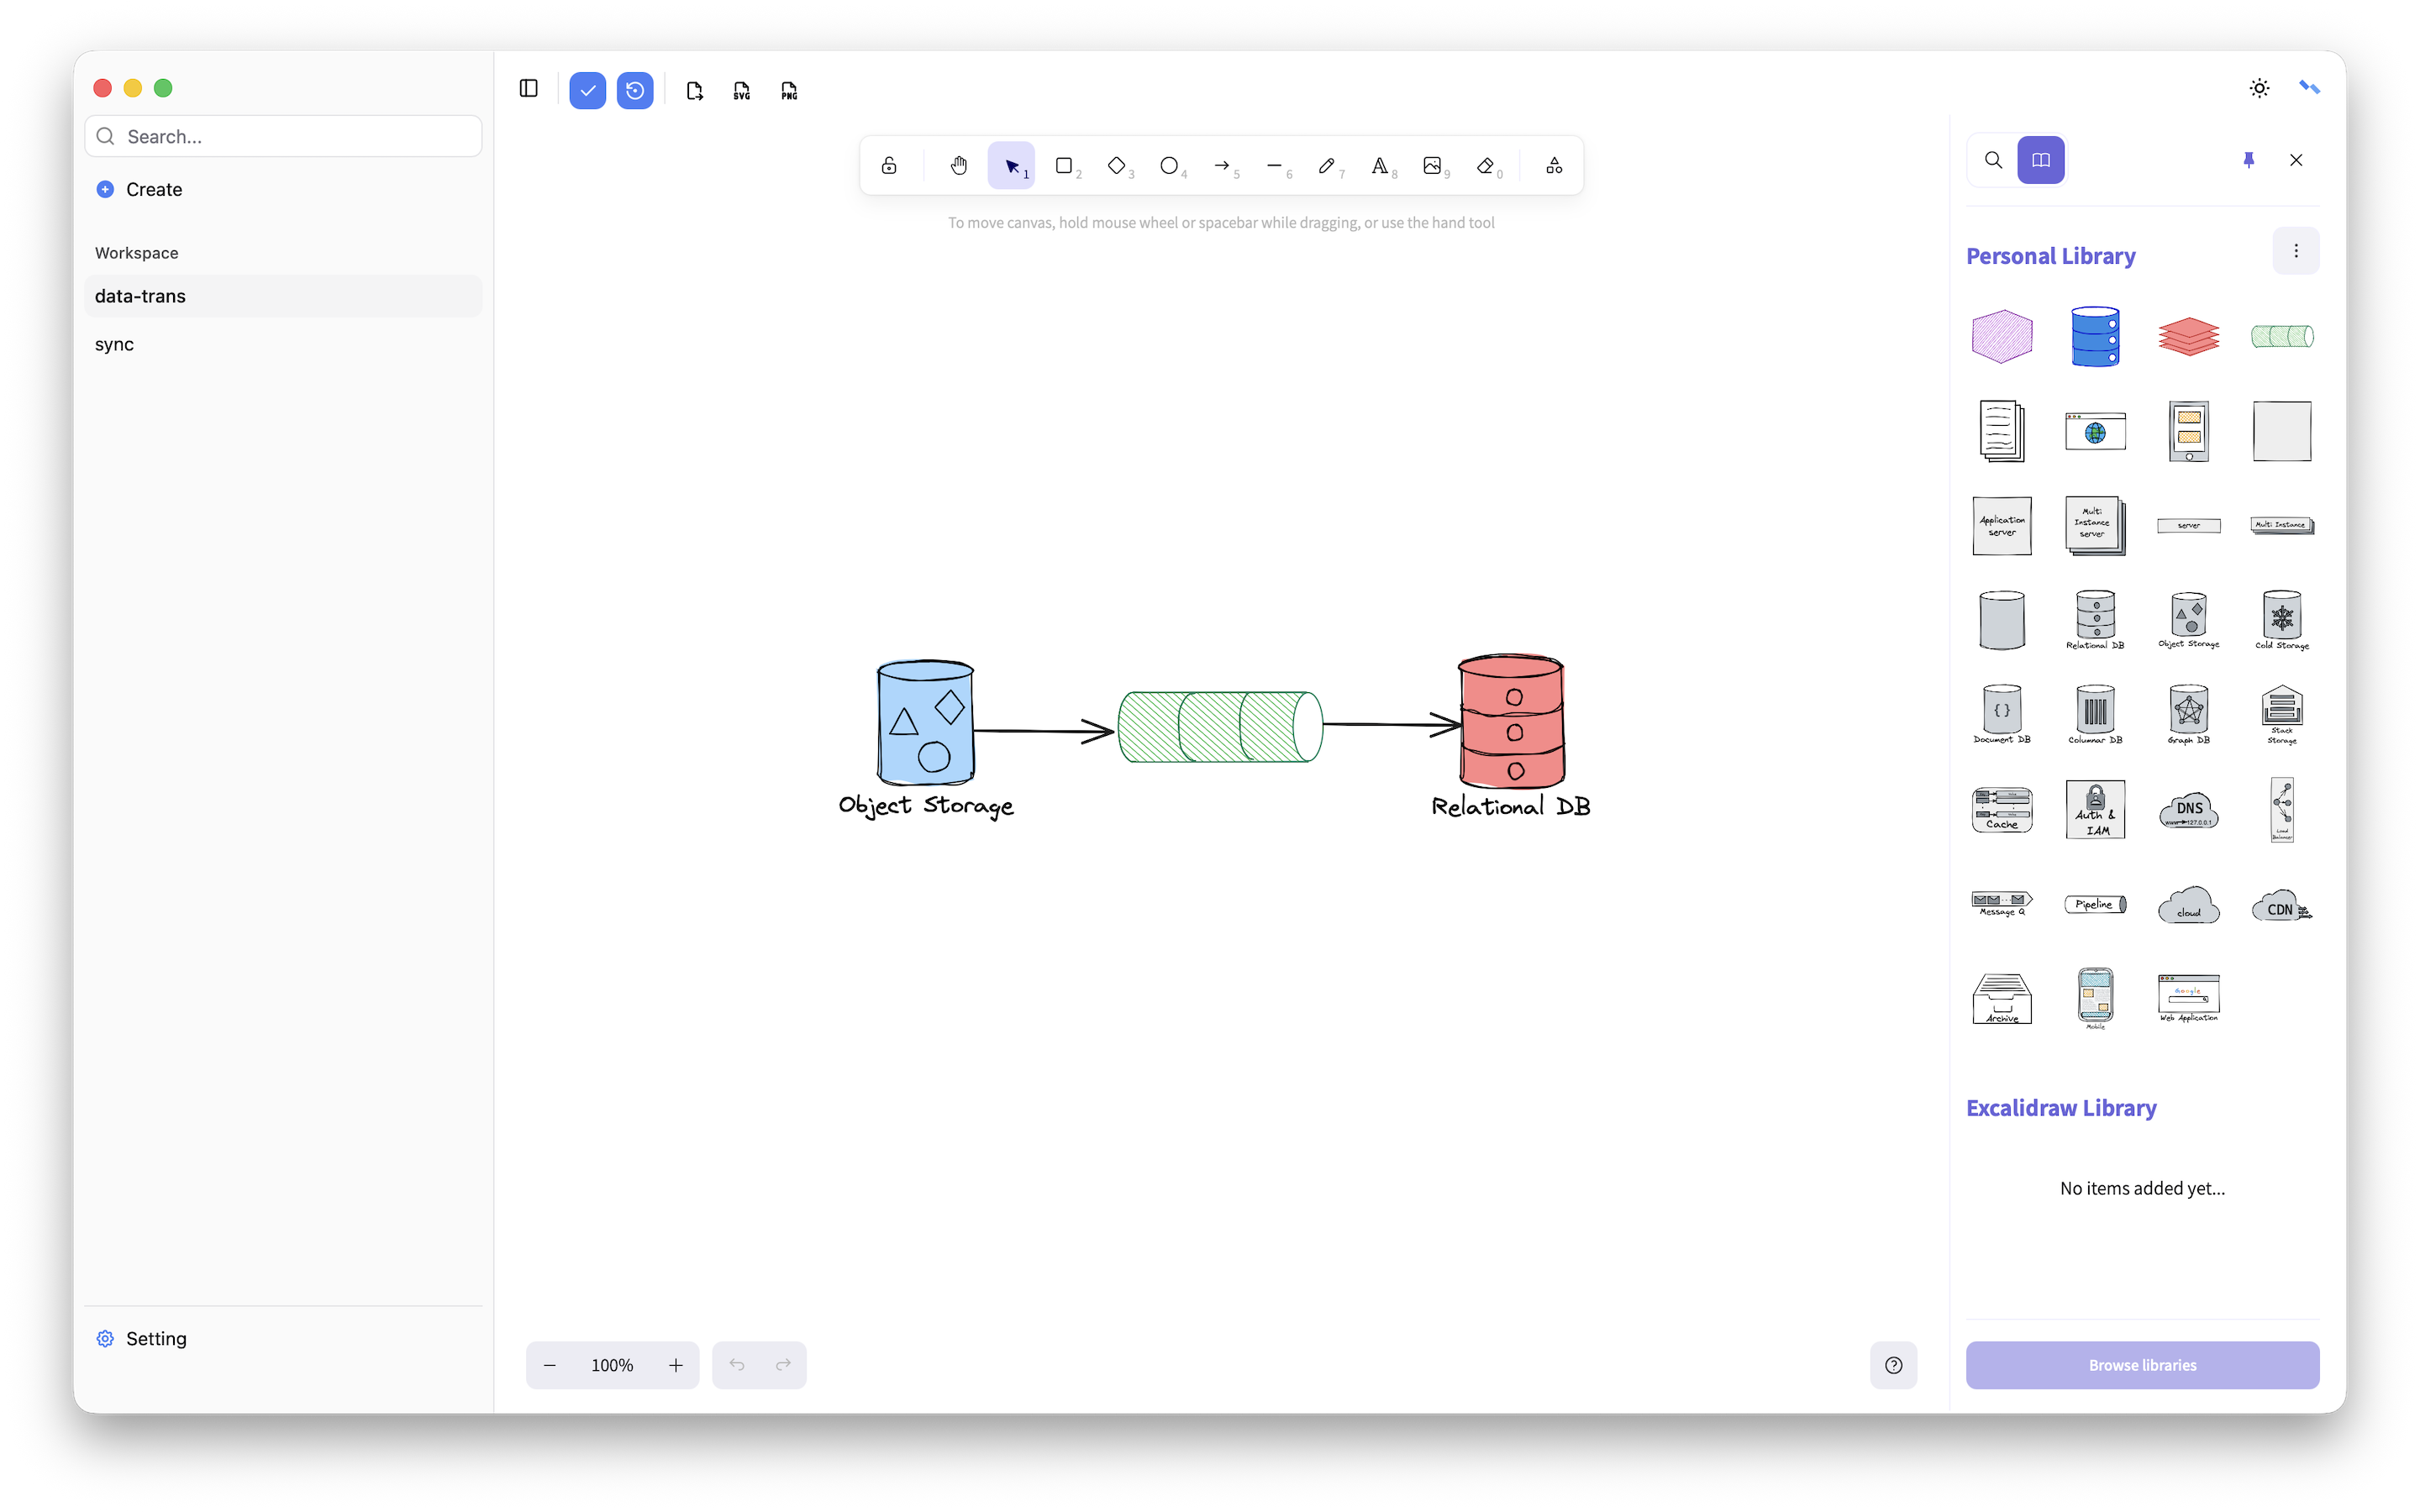Open Personal Library three-dot menu

(x=2295, y=251)
